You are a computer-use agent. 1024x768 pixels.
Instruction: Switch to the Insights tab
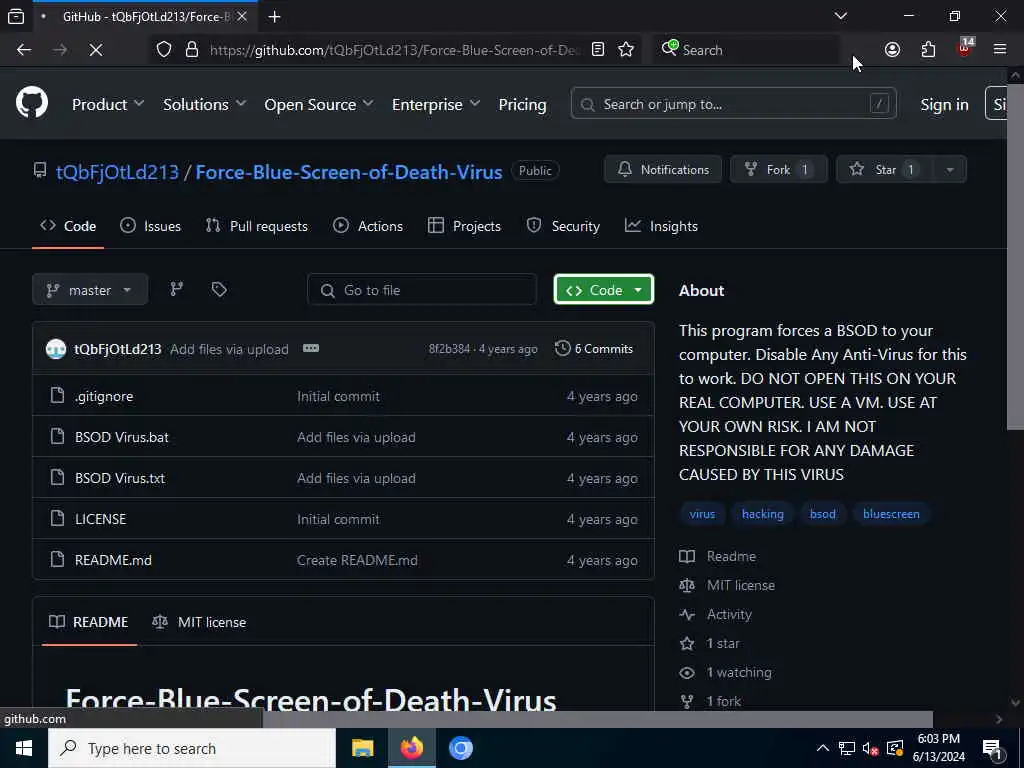pyautogui.click(x=662, y=226)
